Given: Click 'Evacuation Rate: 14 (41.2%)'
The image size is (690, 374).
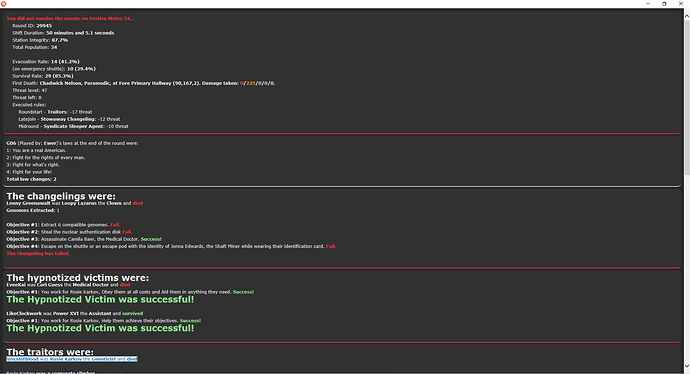Looking at the screenshot, I should click(x=46, y=62).
